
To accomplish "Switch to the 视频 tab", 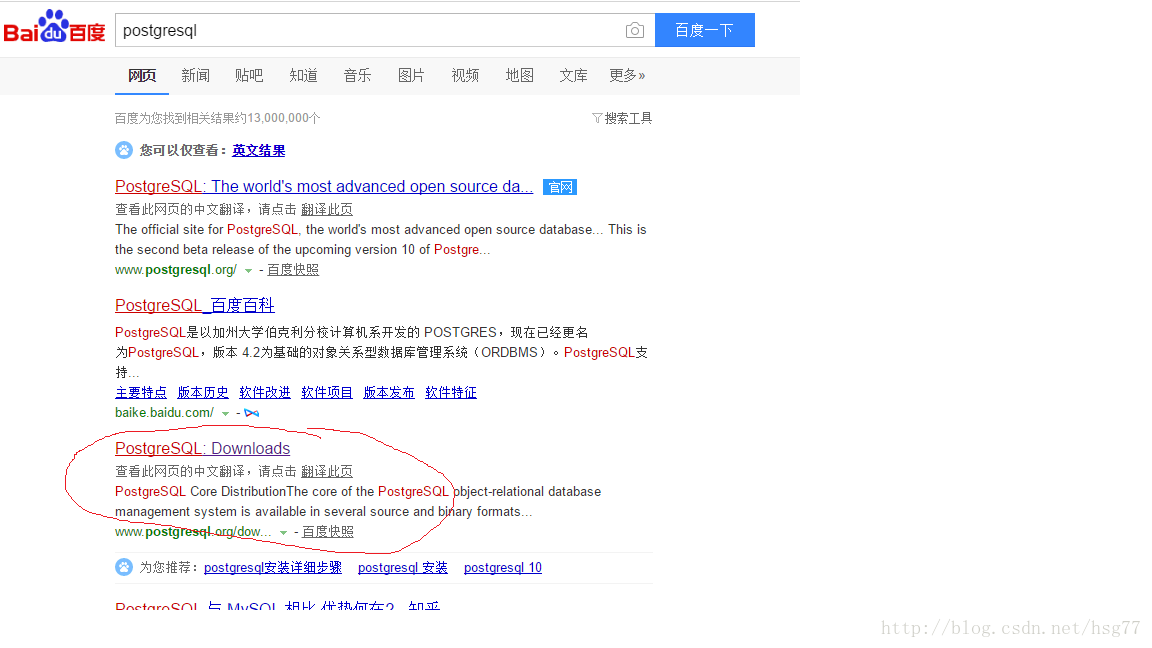I will (465, 76).
